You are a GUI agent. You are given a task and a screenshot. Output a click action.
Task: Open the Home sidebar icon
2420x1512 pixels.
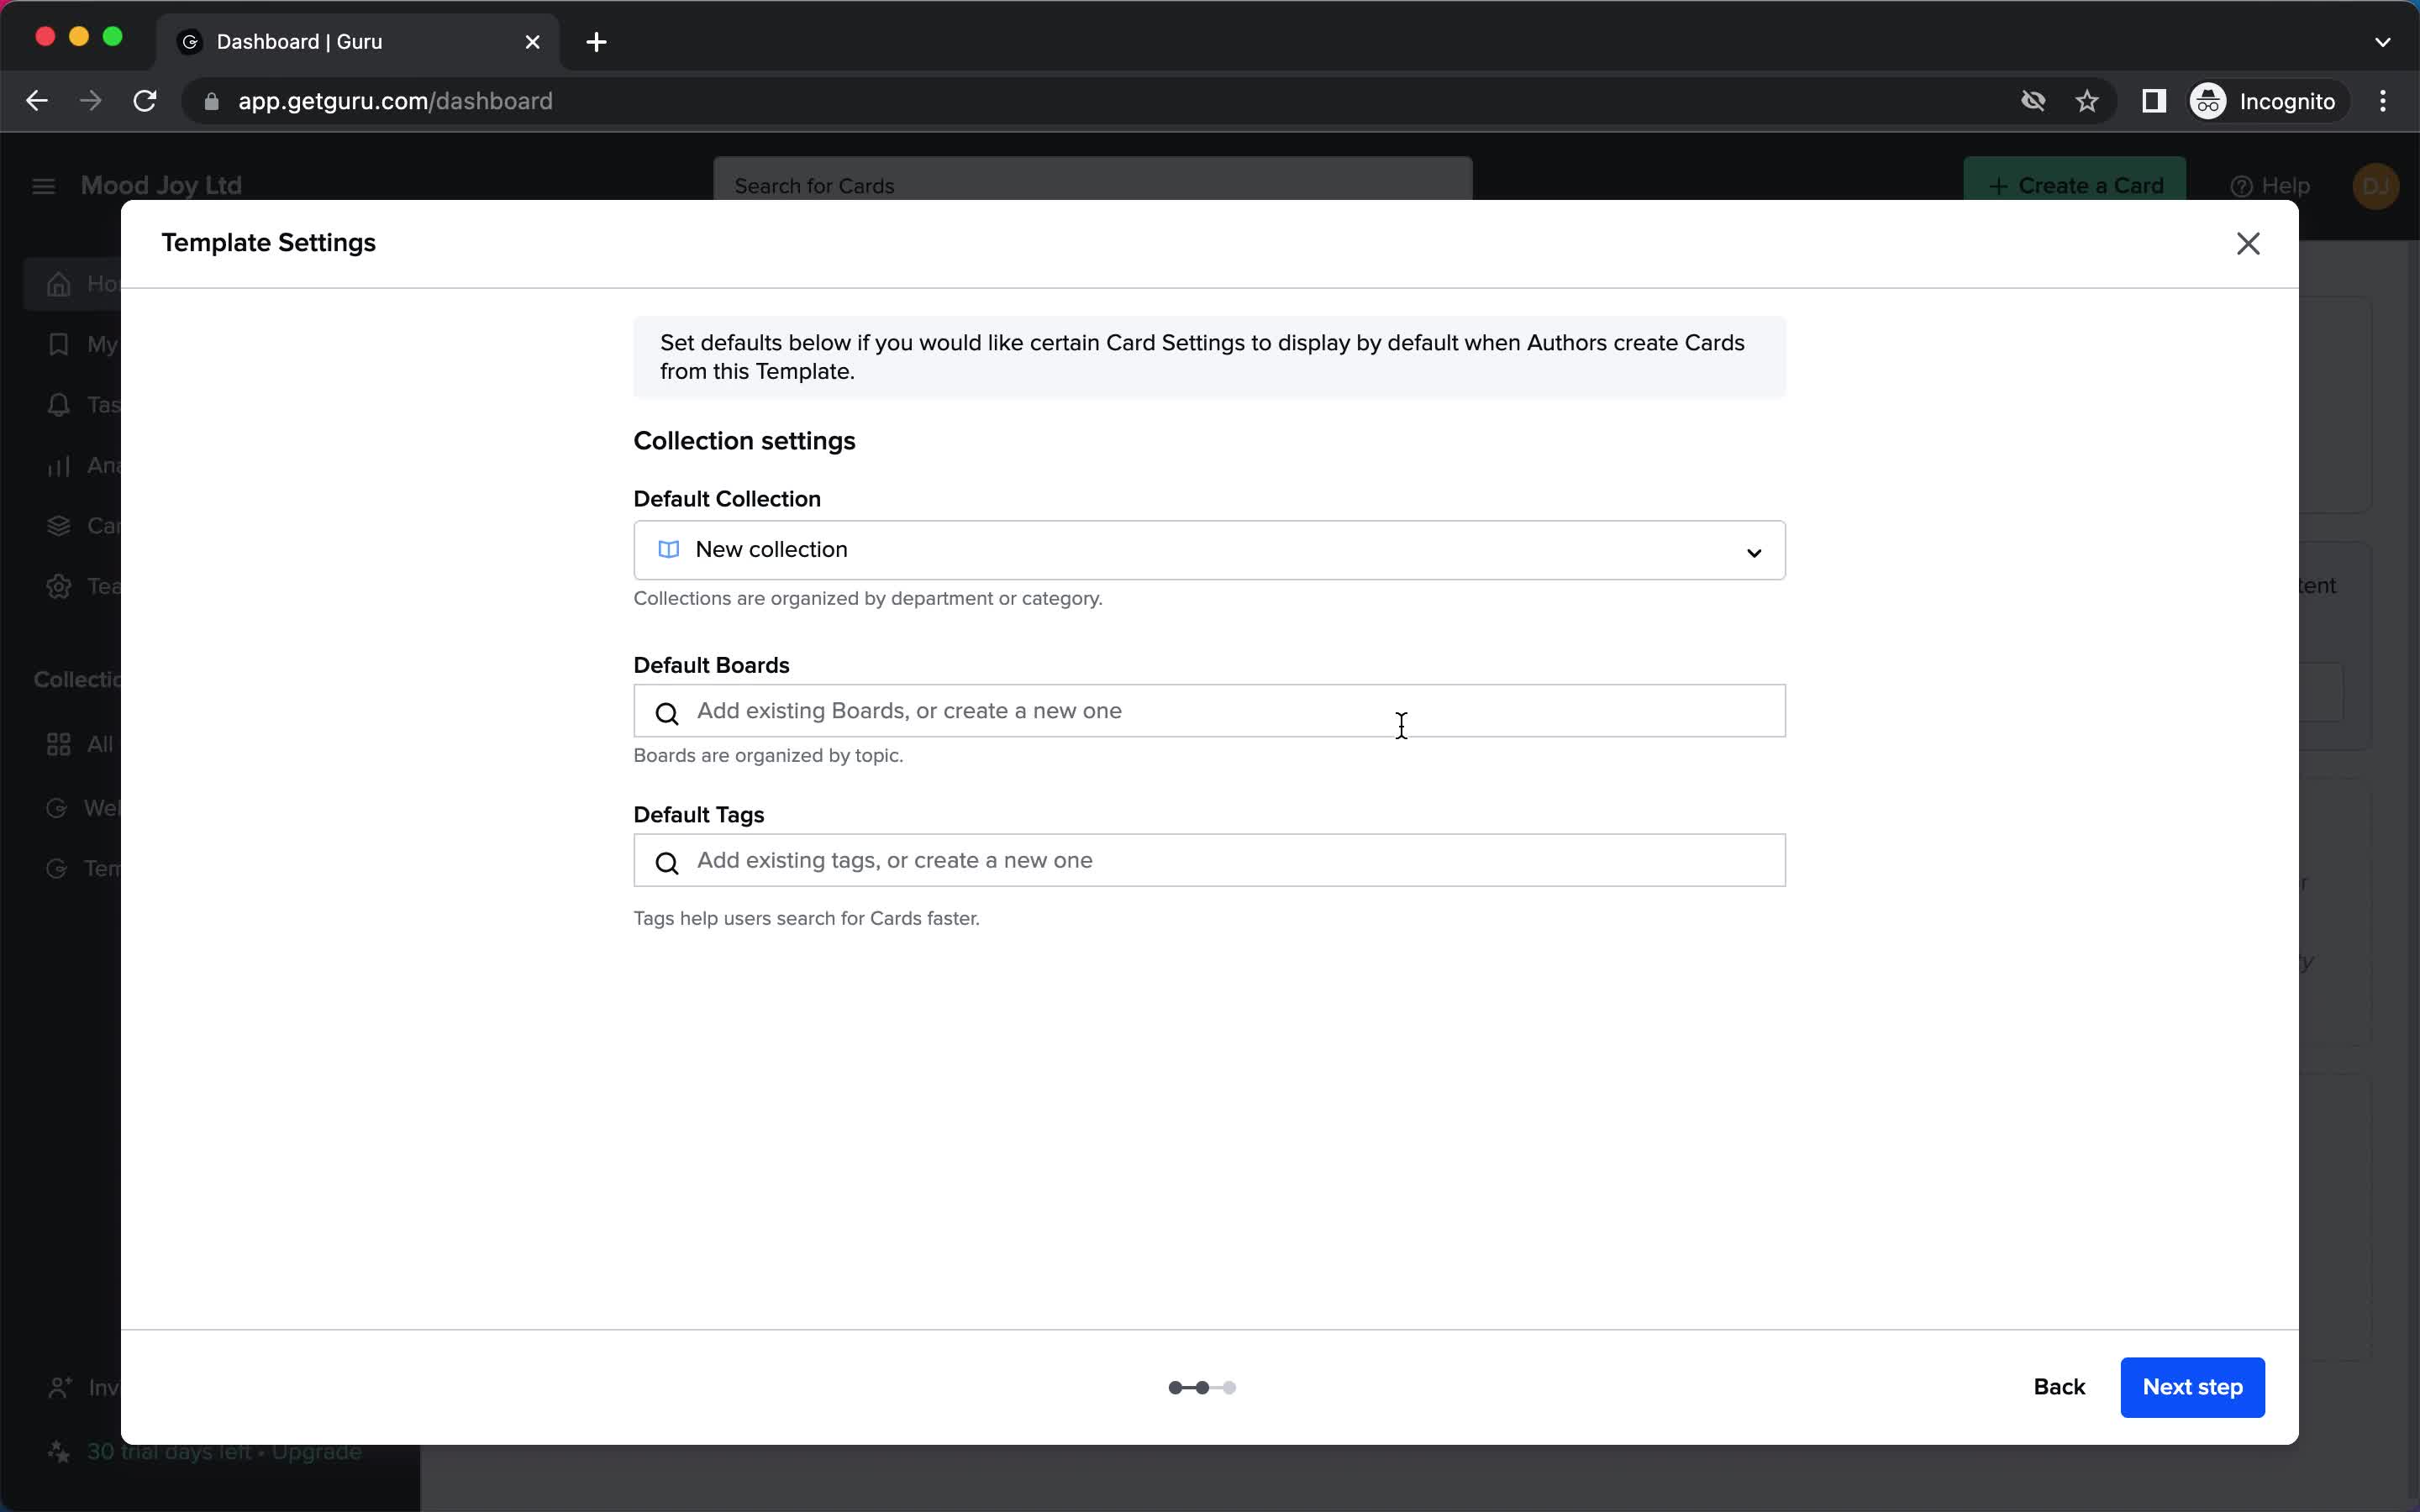pyautogui.click(x=59, y=284)
